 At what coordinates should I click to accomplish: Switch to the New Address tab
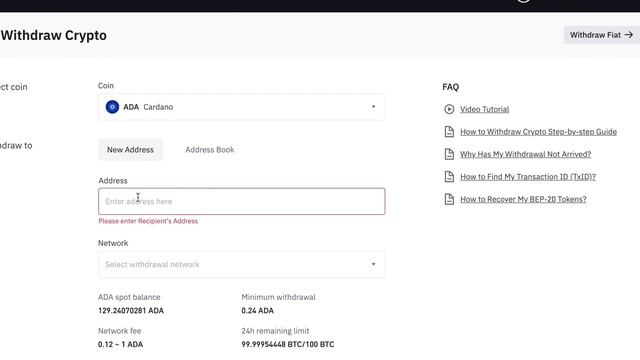tap(130, 150)
